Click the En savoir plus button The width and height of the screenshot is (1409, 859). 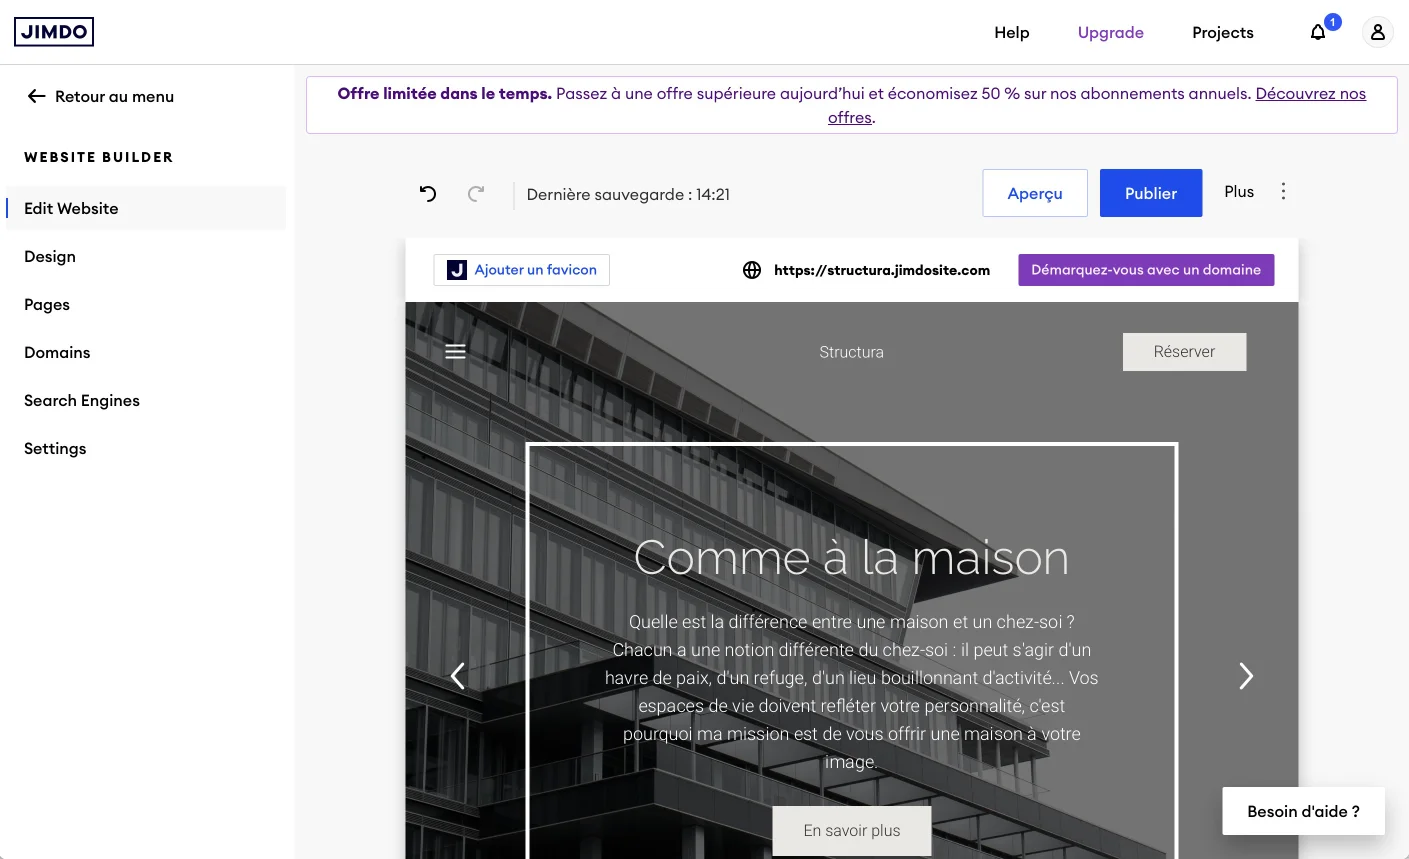[852, 831]
